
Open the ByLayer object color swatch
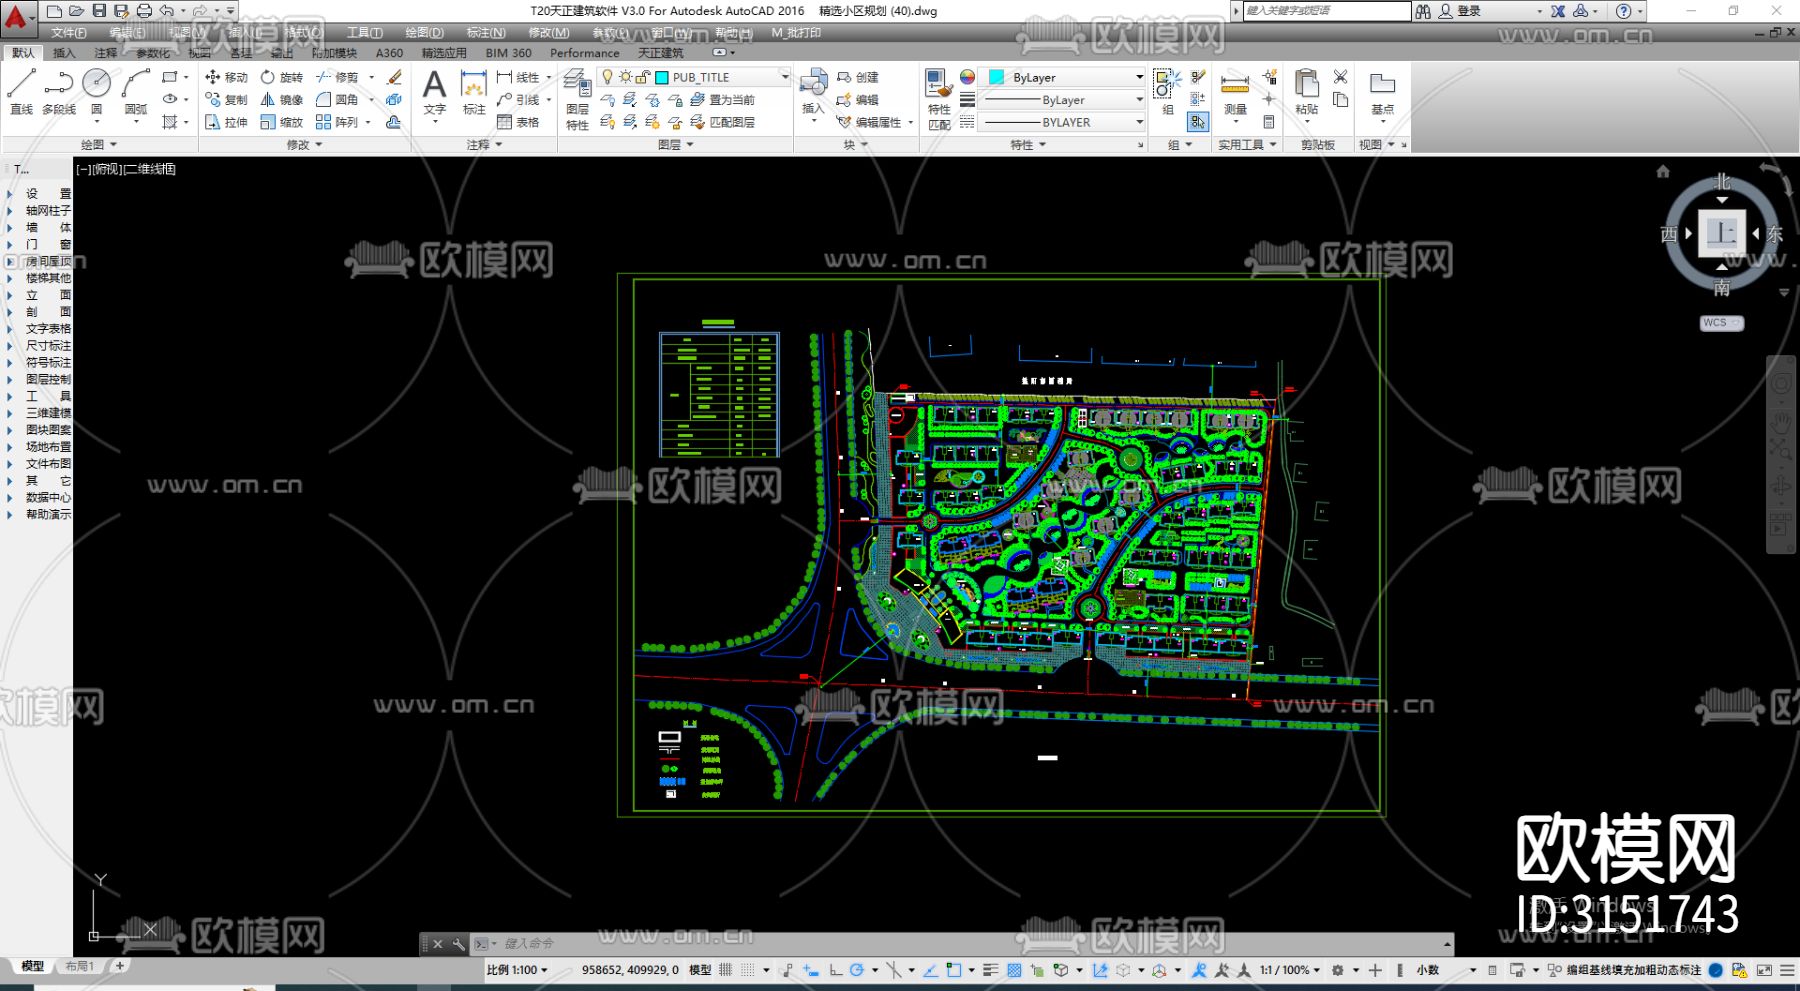click(1064, 77)
